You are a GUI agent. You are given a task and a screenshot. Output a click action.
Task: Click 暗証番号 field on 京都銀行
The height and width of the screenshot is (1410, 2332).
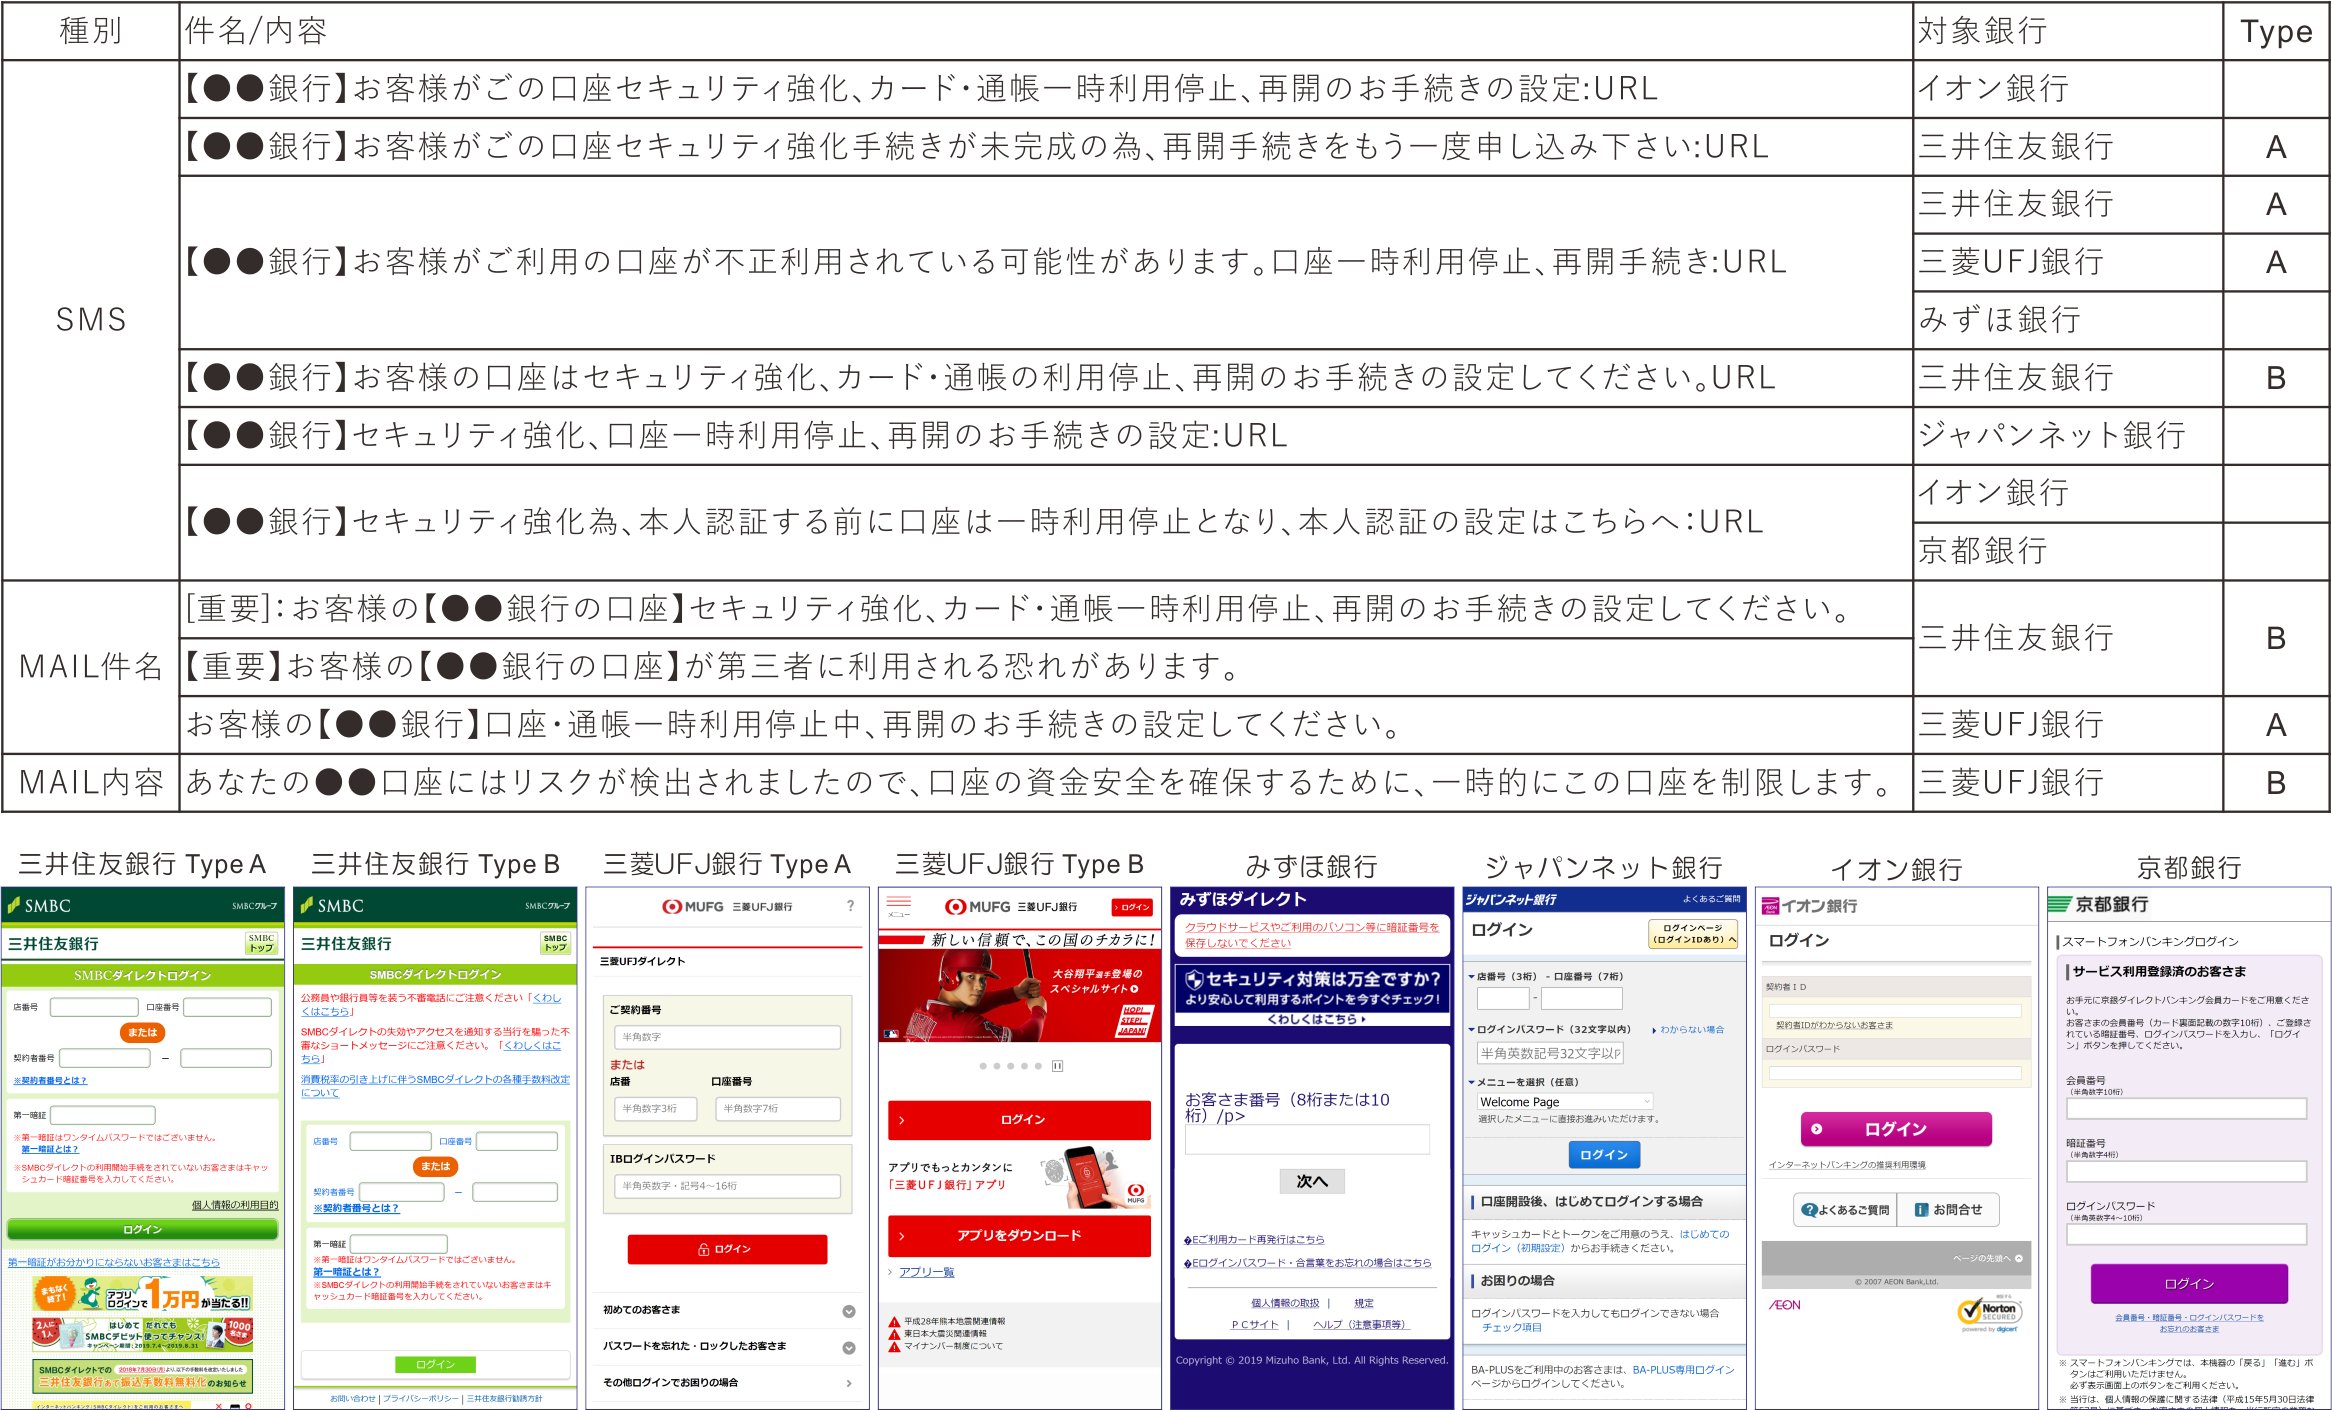tap(2186, 1171)
